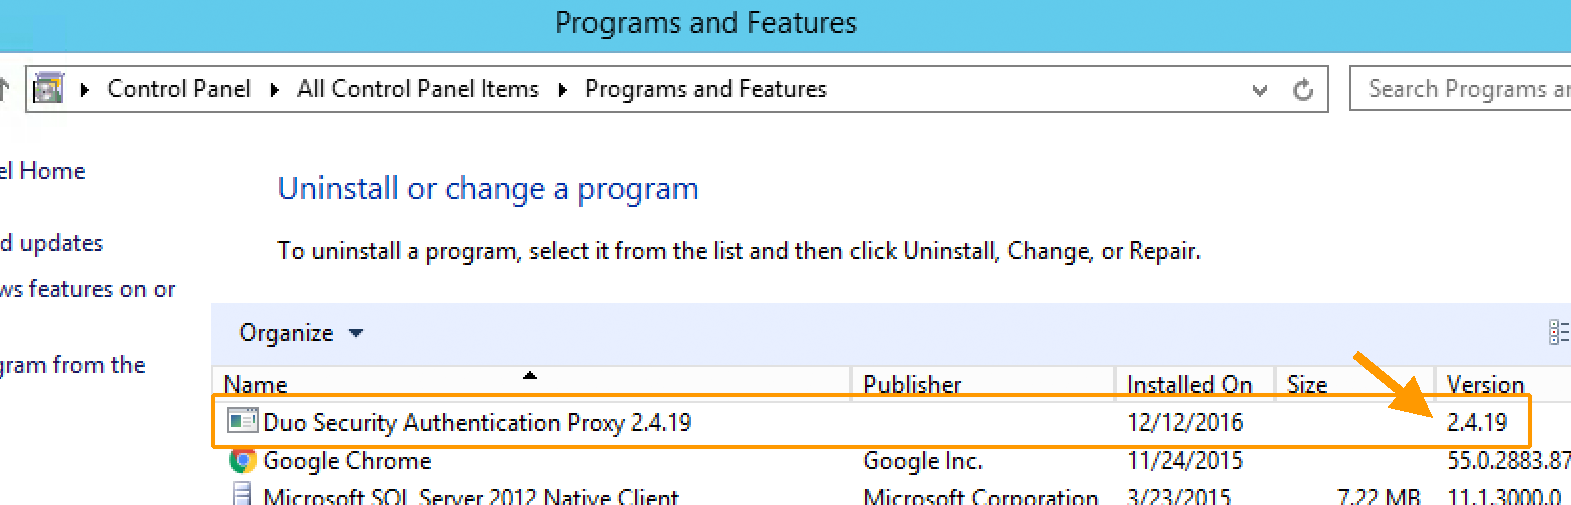The image size is (1571, 505).
Task: Click the Google Chrome program icon
Action: 242,460
